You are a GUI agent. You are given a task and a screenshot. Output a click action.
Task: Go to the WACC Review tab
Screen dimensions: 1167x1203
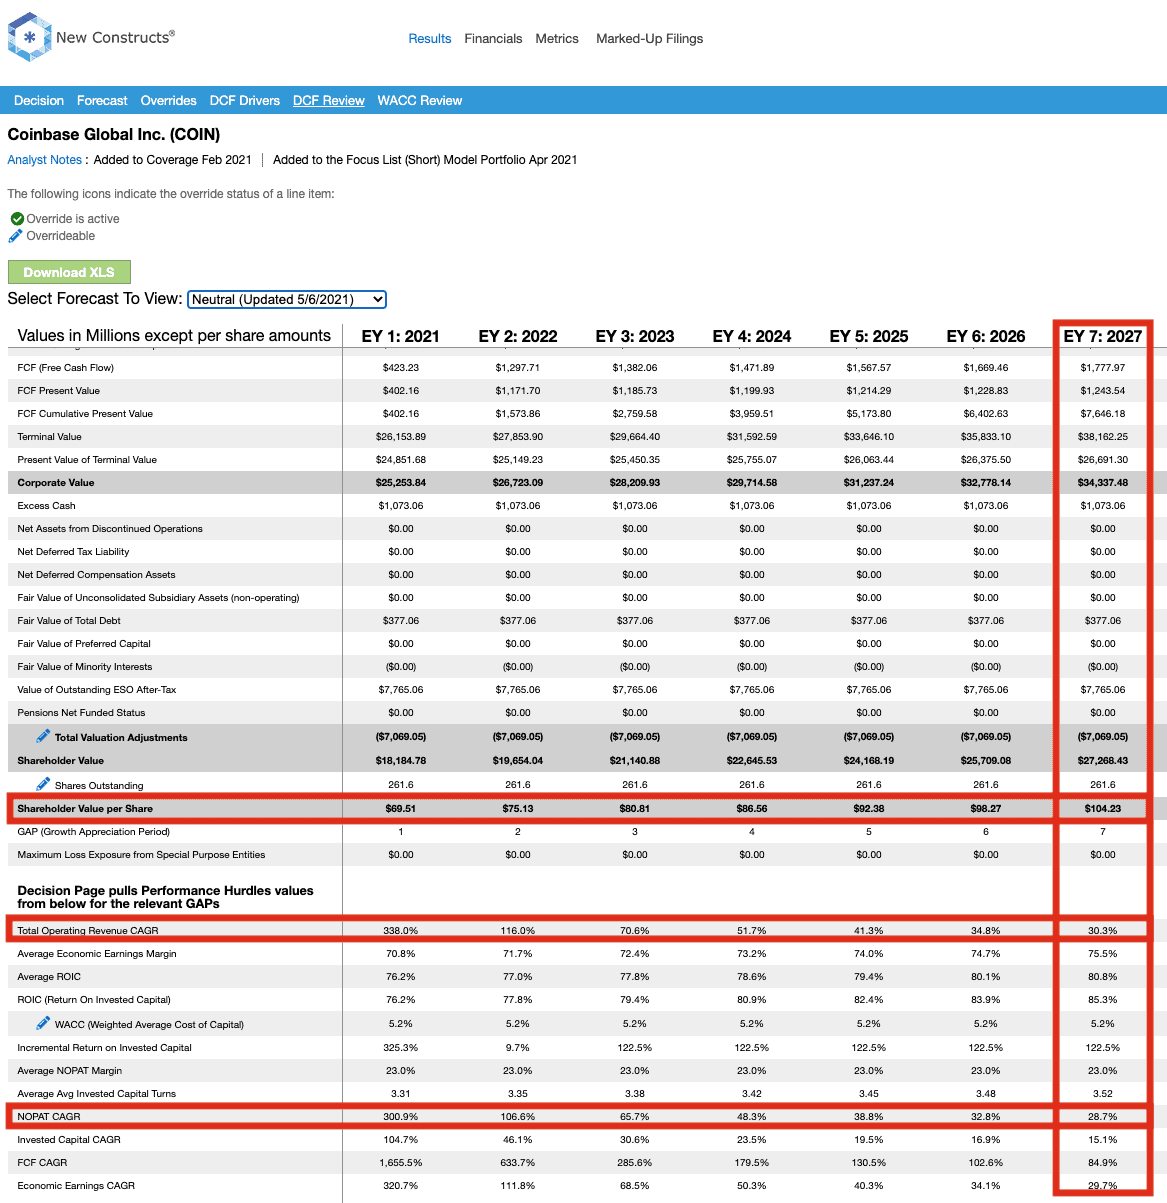(x=420, y=101)
